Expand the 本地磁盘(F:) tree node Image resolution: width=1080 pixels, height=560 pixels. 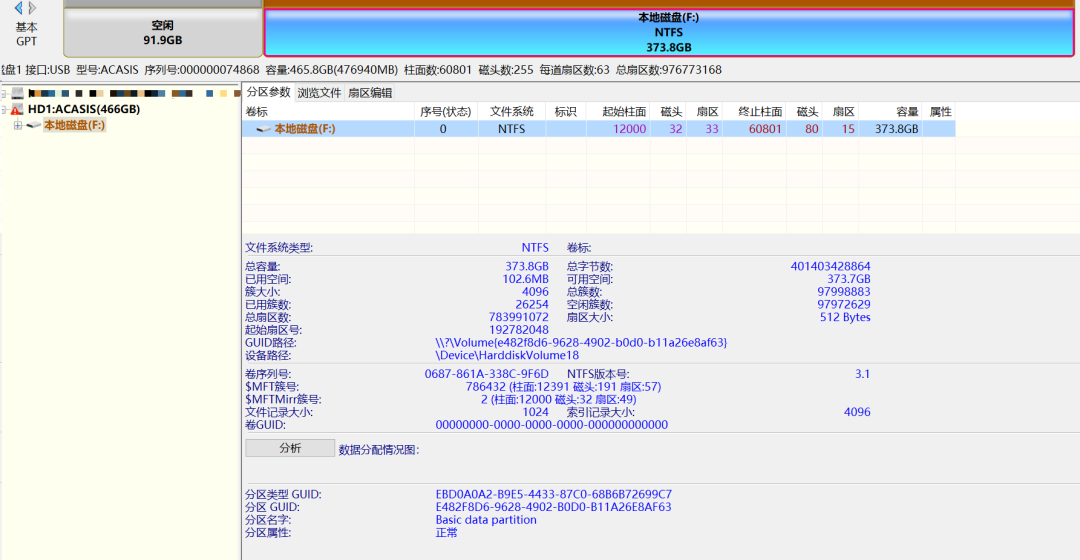tap(18, 125)
